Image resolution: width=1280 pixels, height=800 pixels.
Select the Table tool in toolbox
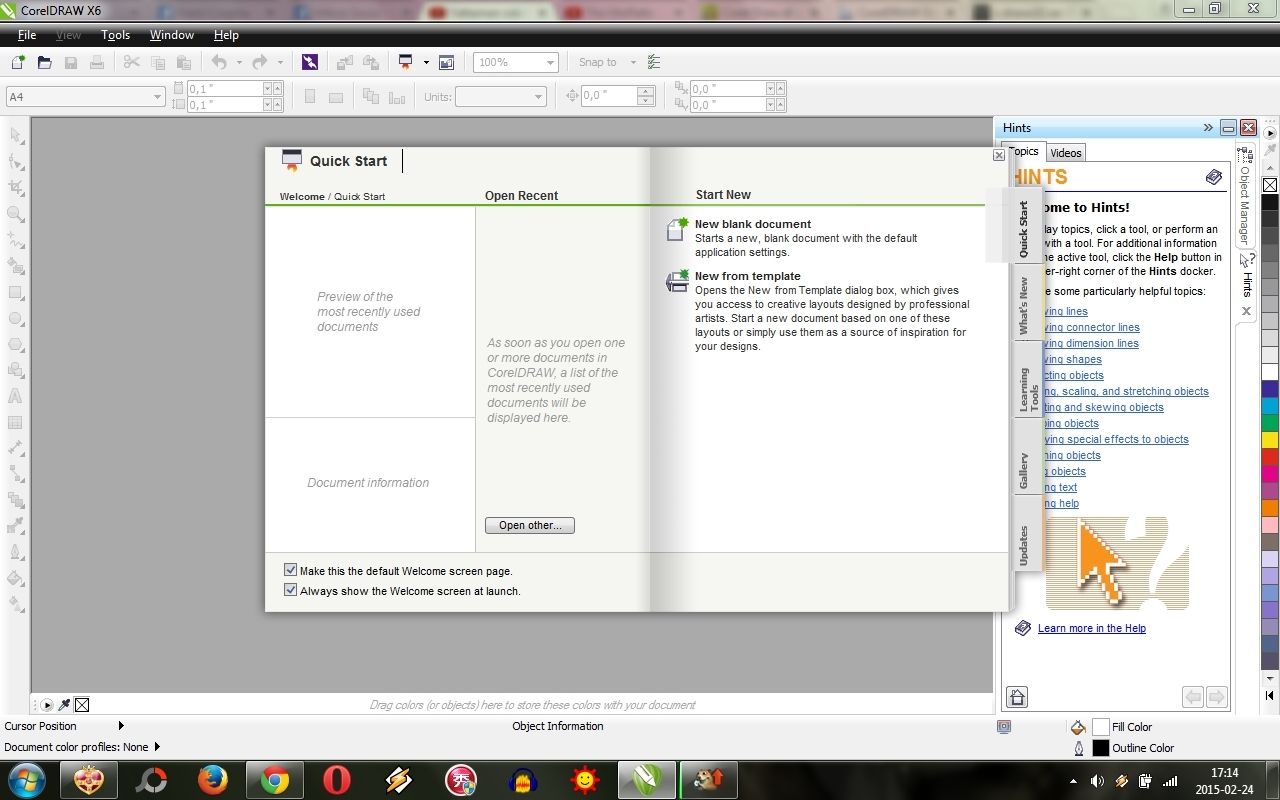pyautogui.click(x=15, y=422)
